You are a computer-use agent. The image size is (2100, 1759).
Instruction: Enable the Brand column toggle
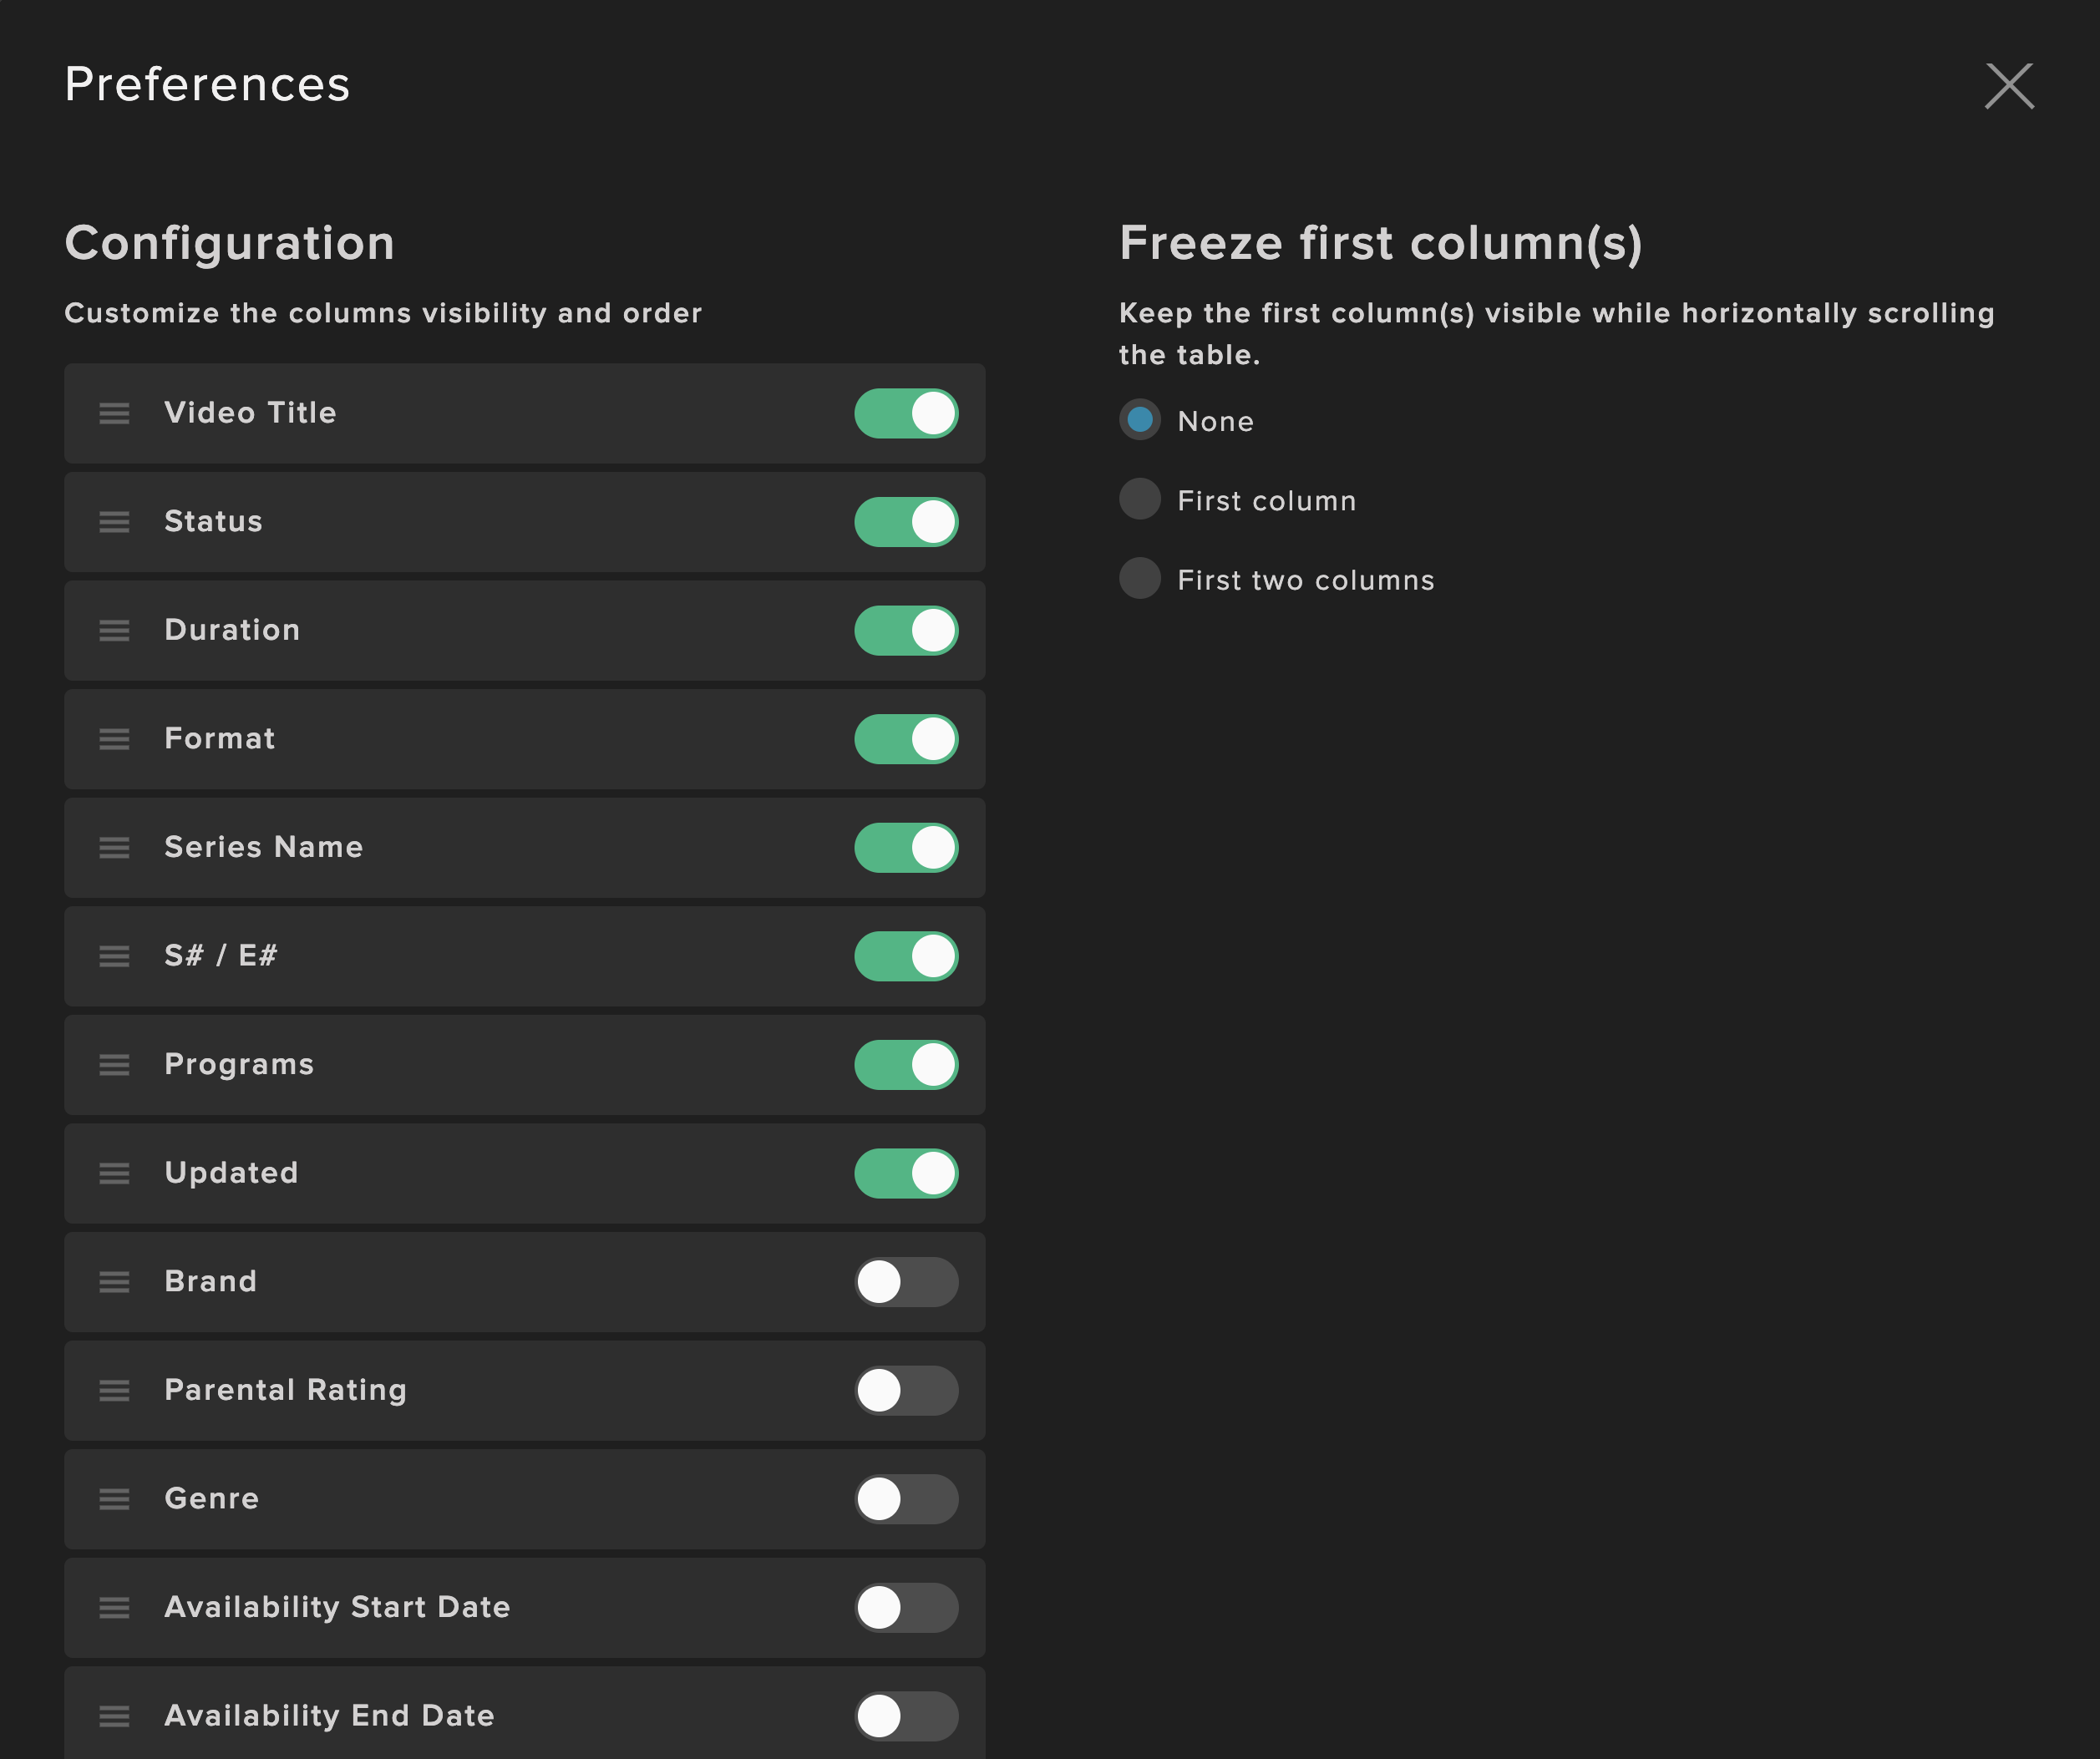906,1282
